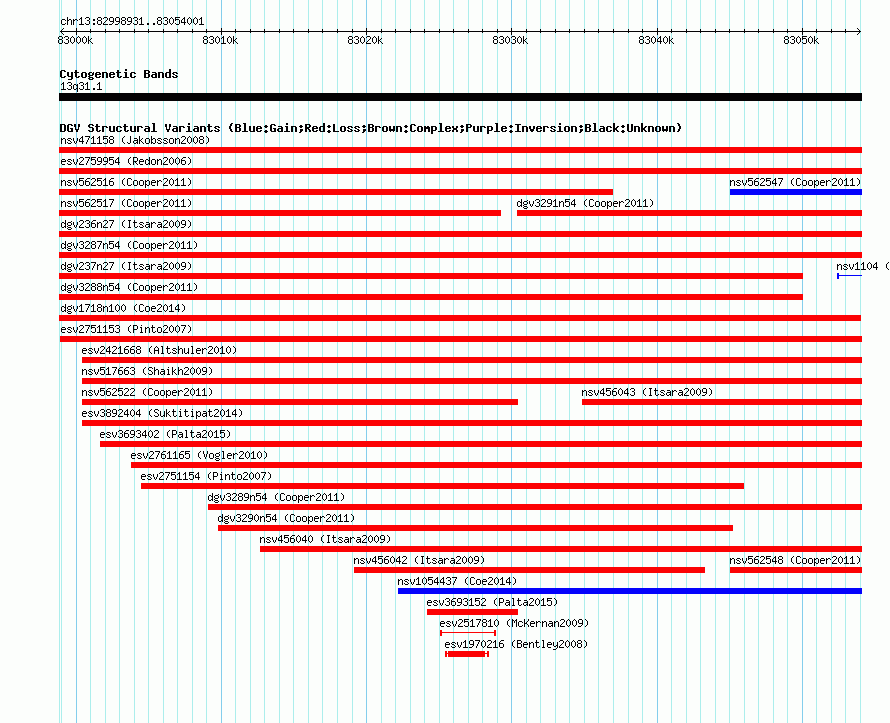Open nsv562516 (Cooper2011) variant label
The image size is (890, 723).
(x=126, y=182)
